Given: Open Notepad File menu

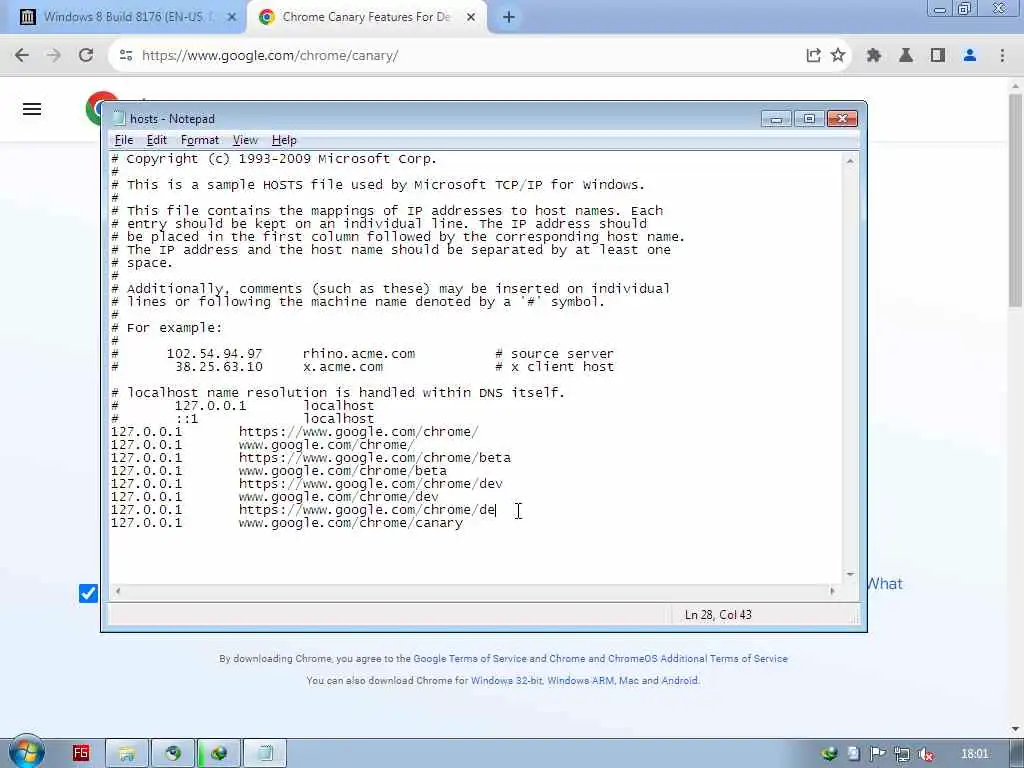Looking at the screenshot, I should [x=123, y=140].
